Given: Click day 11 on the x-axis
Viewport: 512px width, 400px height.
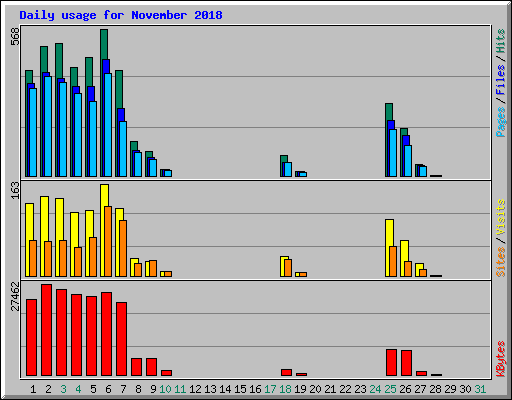Looking at the screenshot, I should [180, 389].
